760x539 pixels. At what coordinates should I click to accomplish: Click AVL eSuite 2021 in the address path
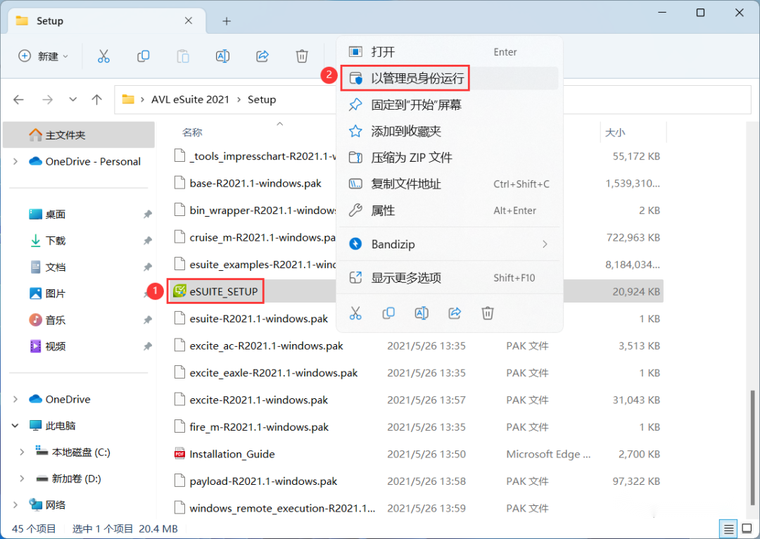tap(190, 99)
